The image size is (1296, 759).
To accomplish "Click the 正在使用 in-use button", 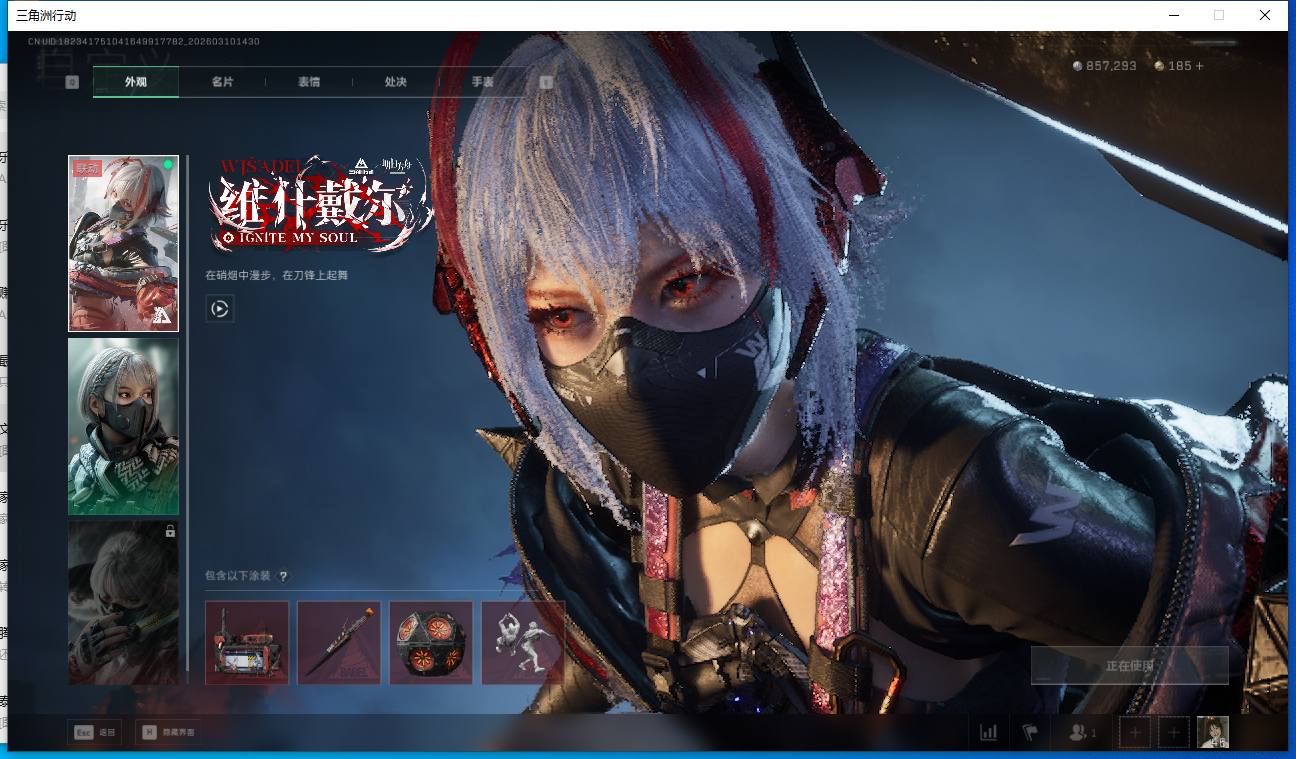I will point(1130,666).
